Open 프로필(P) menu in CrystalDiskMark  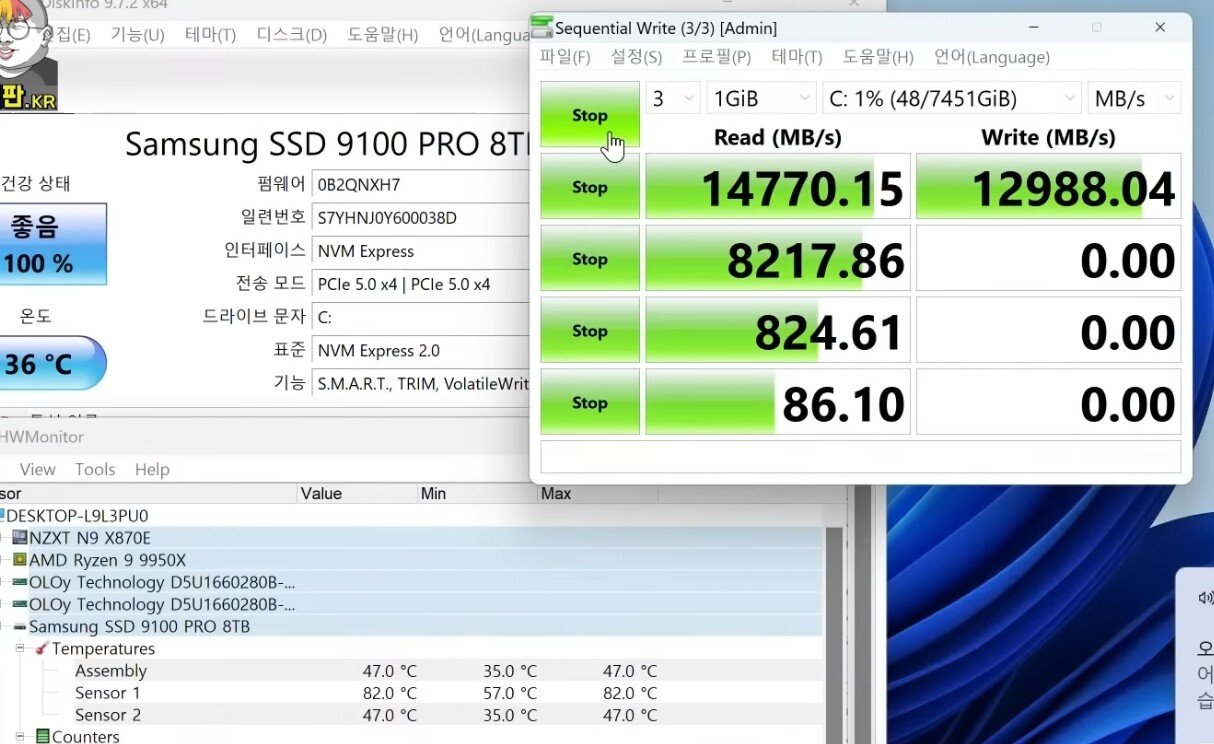(x=716, y=57)
